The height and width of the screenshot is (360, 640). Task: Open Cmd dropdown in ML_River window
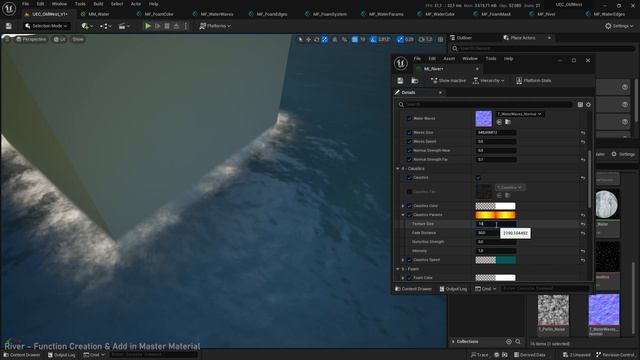point(486,289)
